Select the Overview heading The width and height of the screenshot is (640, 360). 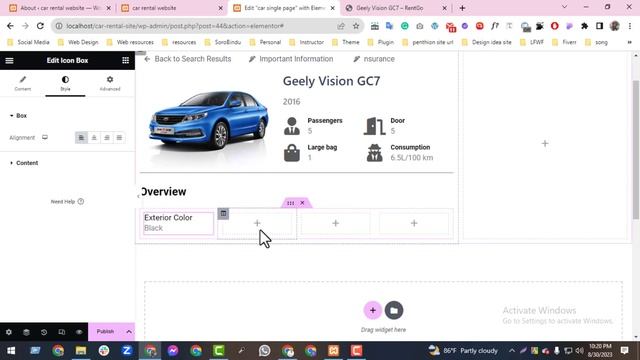click(x=163, y=192)
